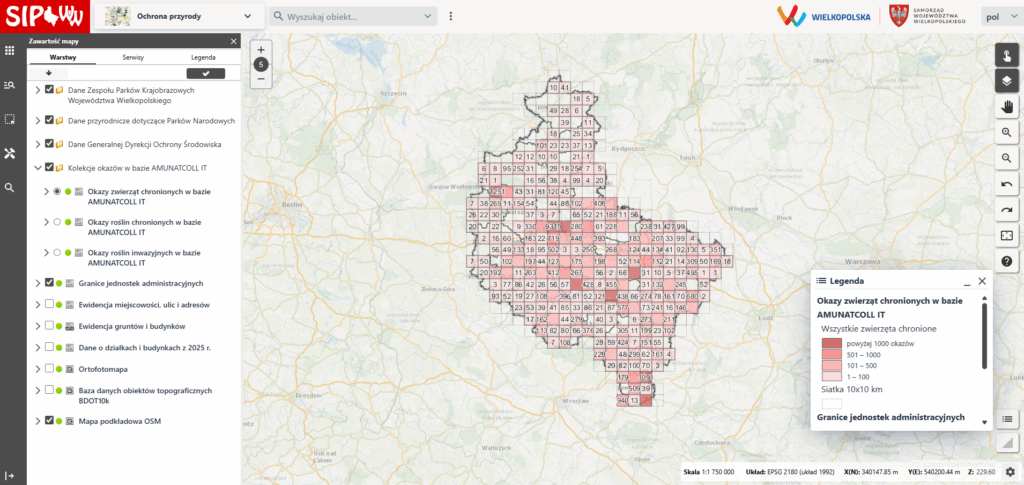Open the Ochrona przyrody map dropdown
This screenshot has height=485, width=1024.
180,17
